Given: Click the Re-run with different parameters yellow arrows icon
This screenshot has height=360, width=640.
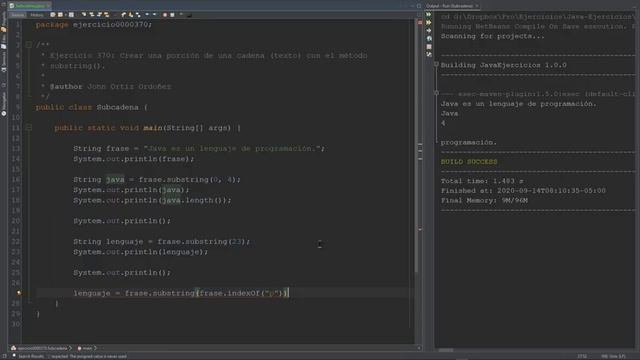Looking at the screenshot, I should pyautogui.click(x=429, y=22).
